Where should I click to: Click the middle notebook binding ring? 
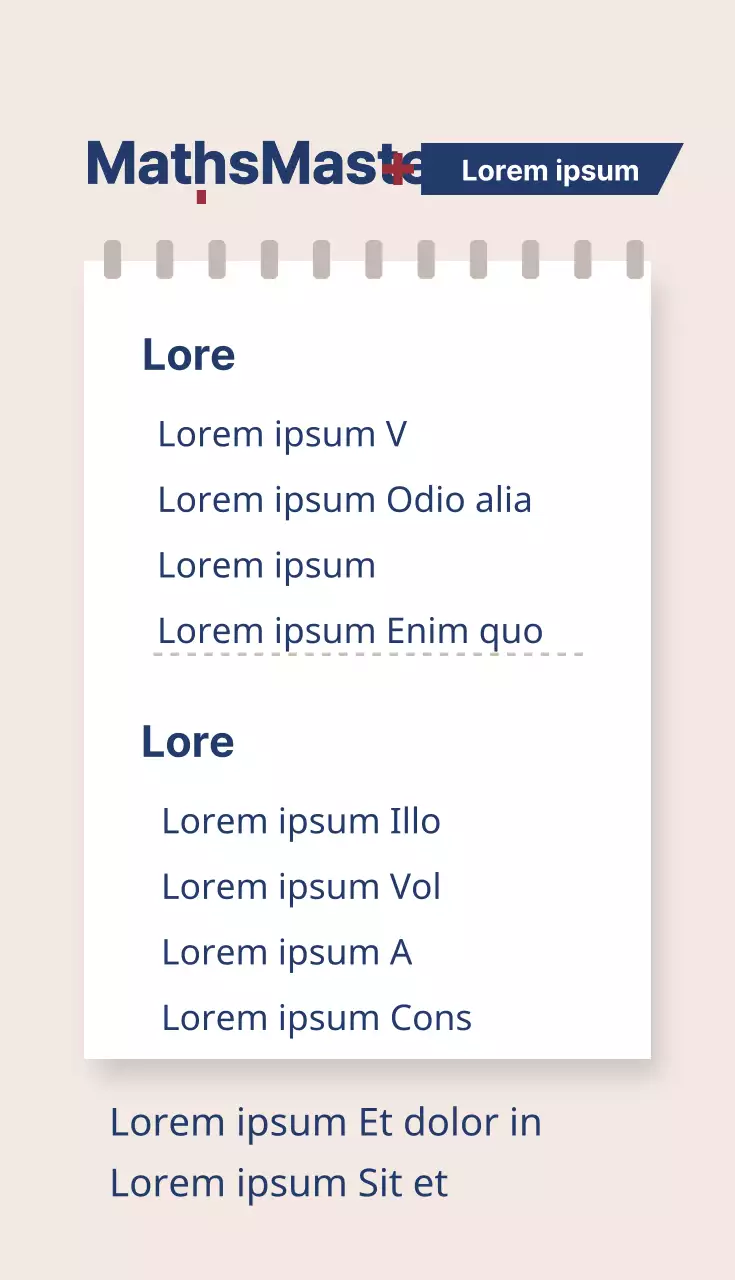tap(374, 260)
